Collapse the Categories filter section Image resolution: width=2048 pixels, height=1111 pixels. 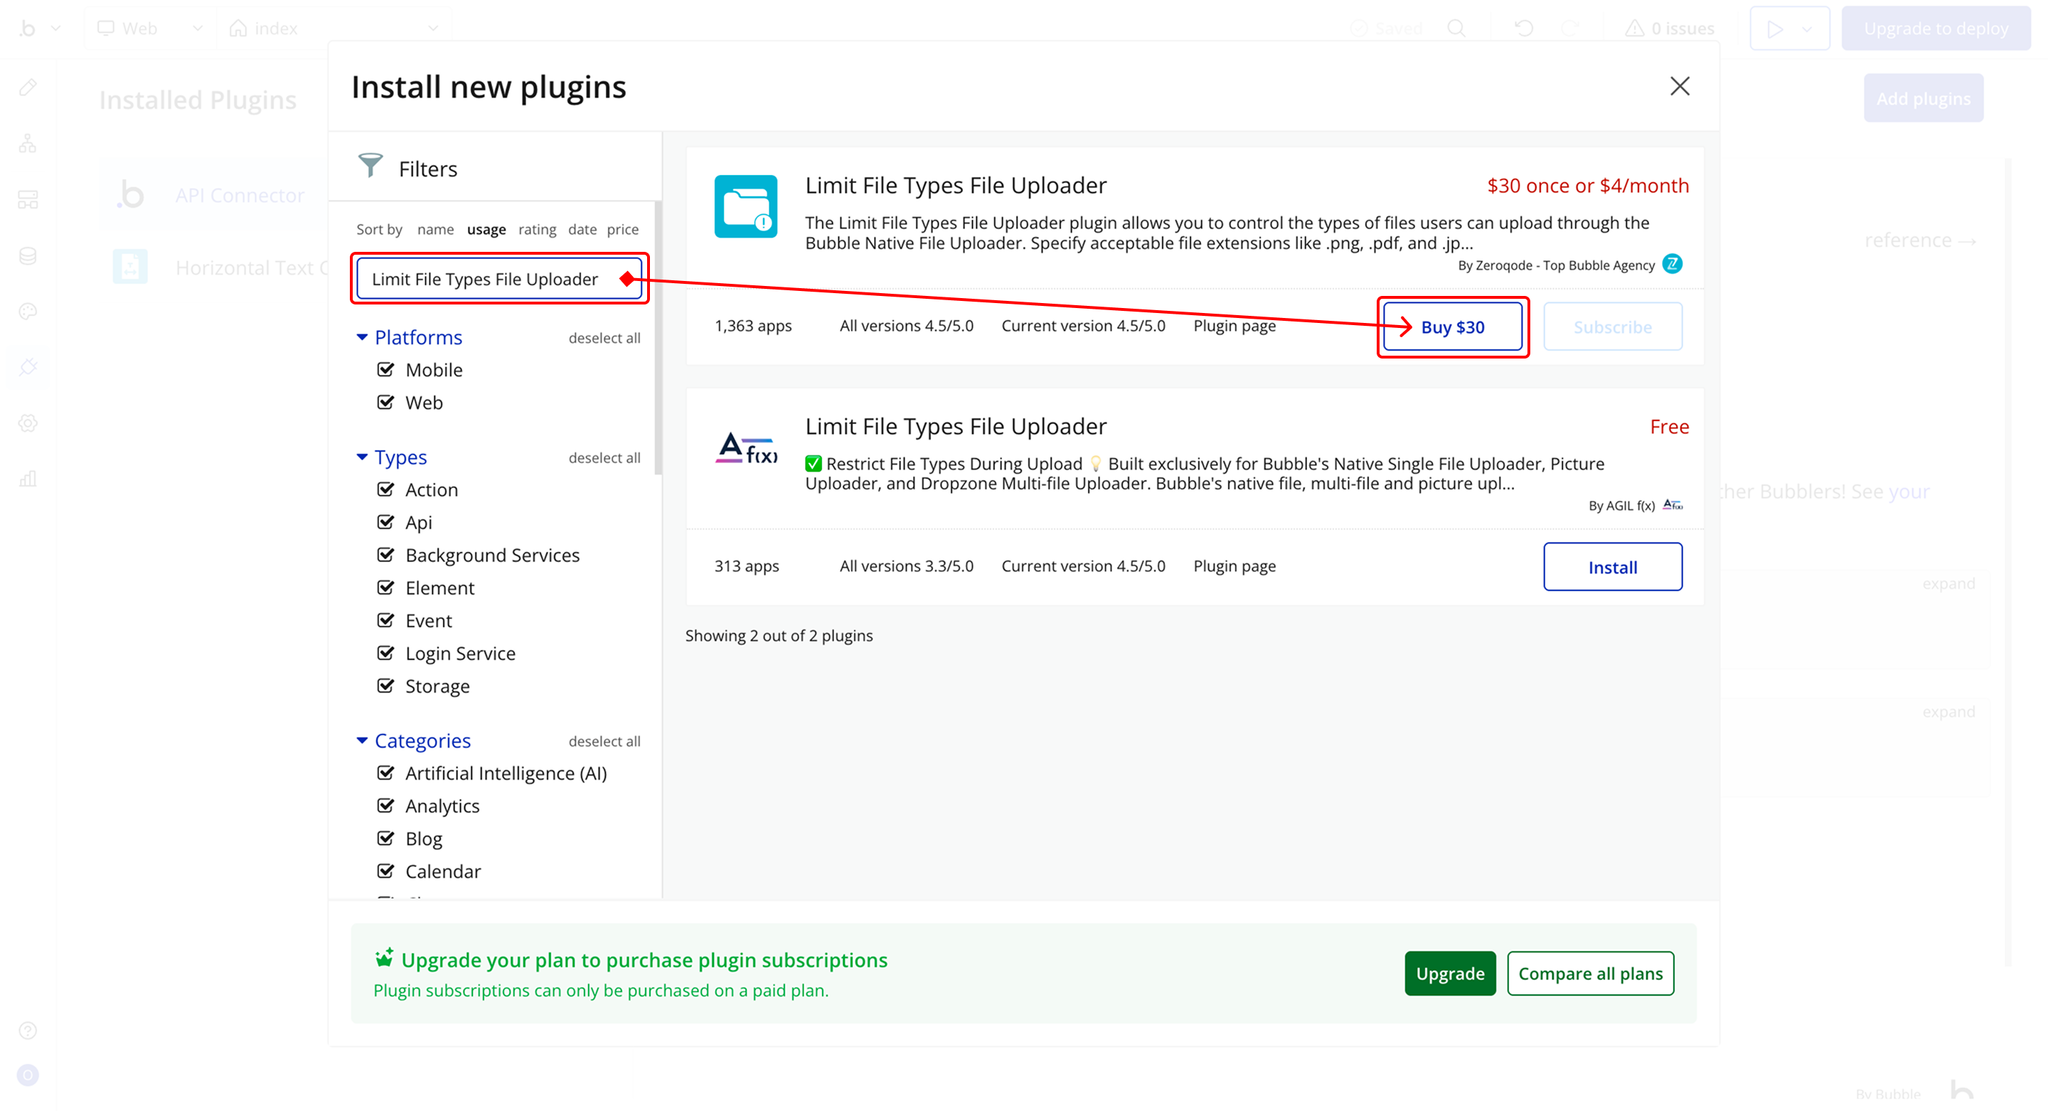362,741
